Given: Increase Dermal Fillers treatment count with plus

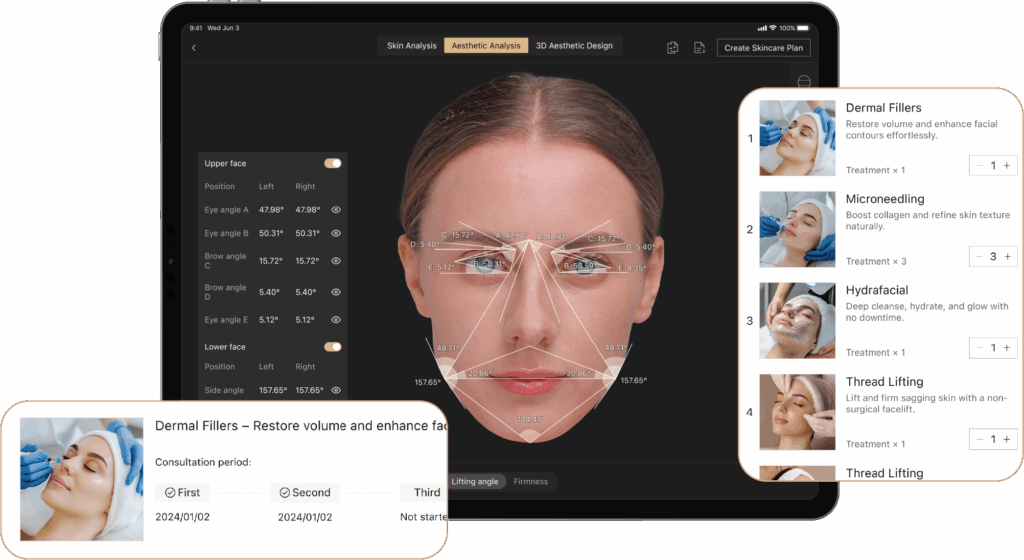Looking at the screenshot, I should click(x=1007, y=165).
